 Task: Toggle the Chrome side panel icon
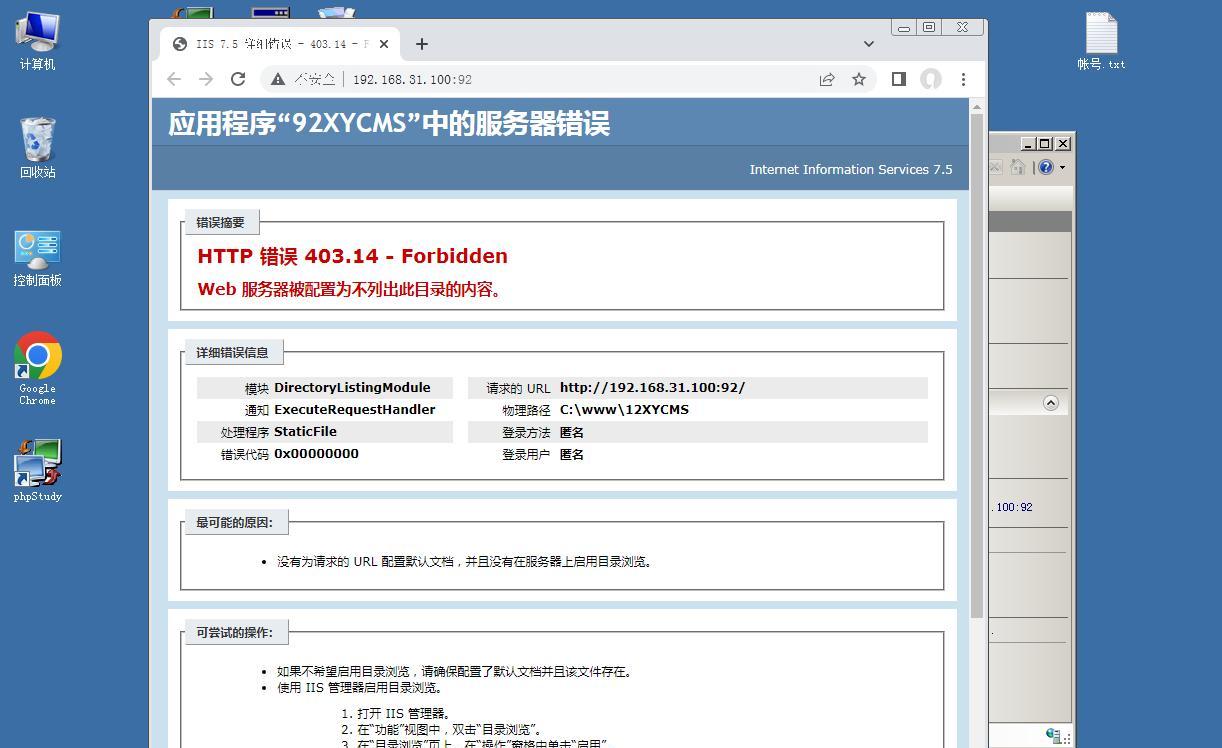click(x=899, y=79)
